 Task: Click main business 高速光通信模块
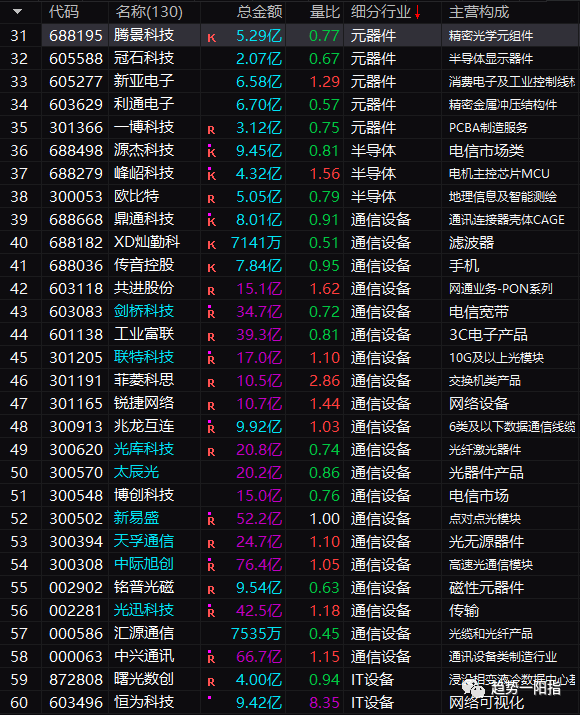tap(491, 565)
